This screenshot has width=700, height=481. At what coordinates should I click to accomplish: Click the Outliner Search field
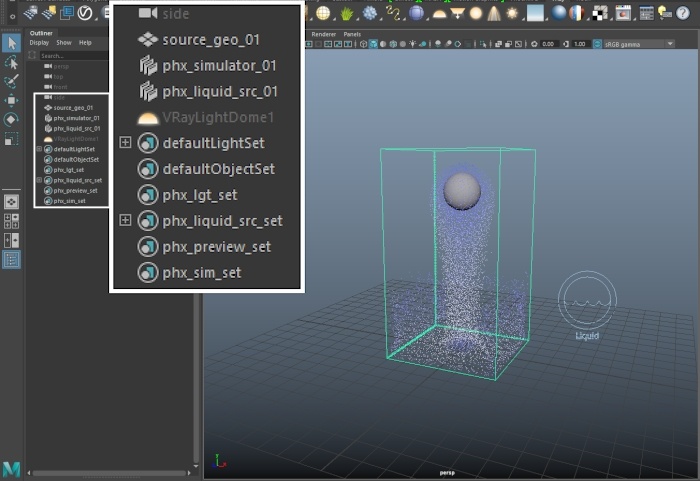tap(73, 56)
